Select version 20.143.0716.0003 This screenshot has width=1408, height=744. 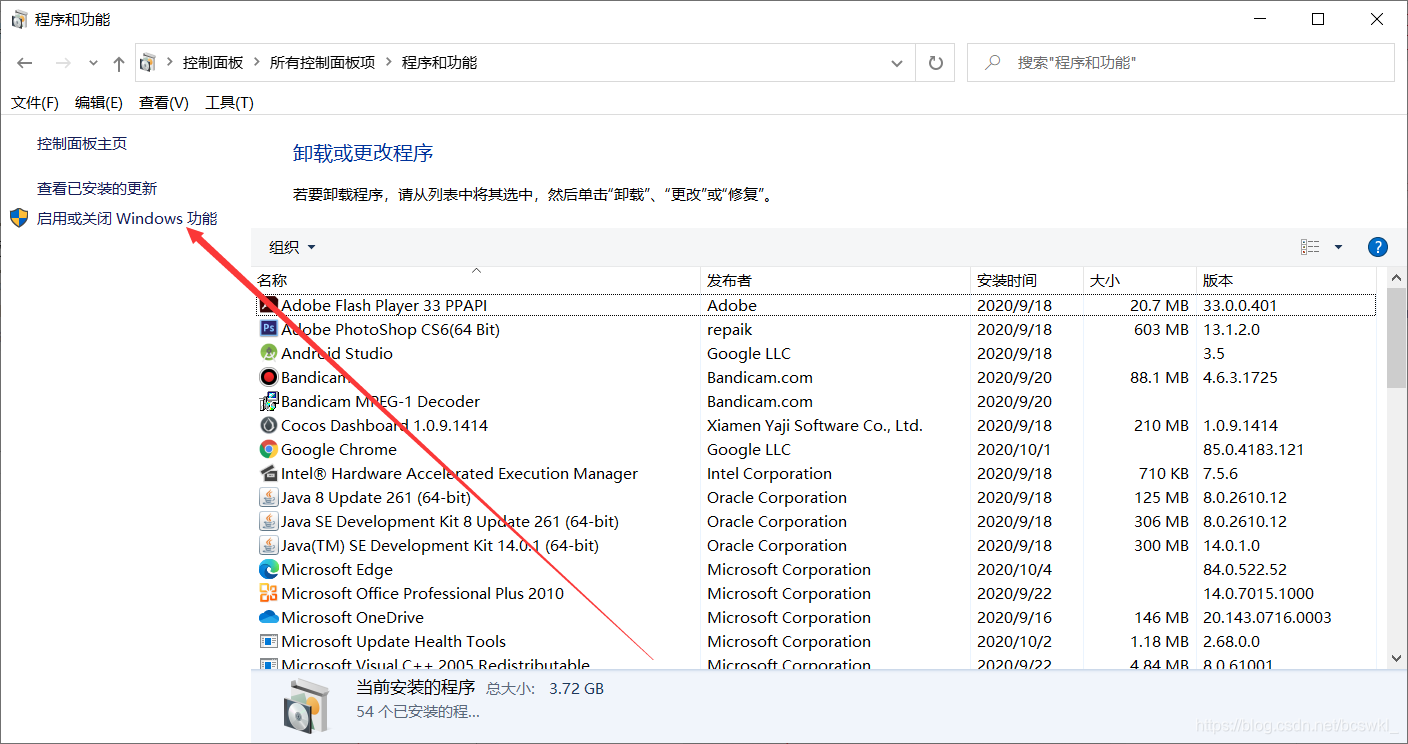1267,617
